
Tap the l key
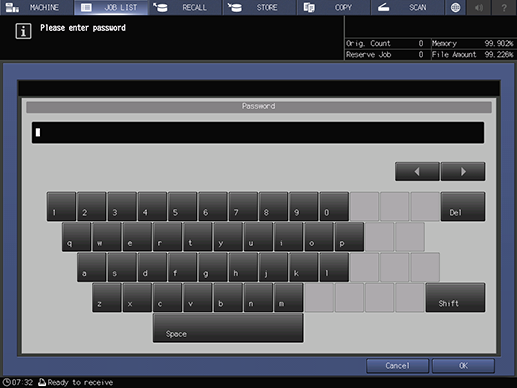click(x=334, y=267)
